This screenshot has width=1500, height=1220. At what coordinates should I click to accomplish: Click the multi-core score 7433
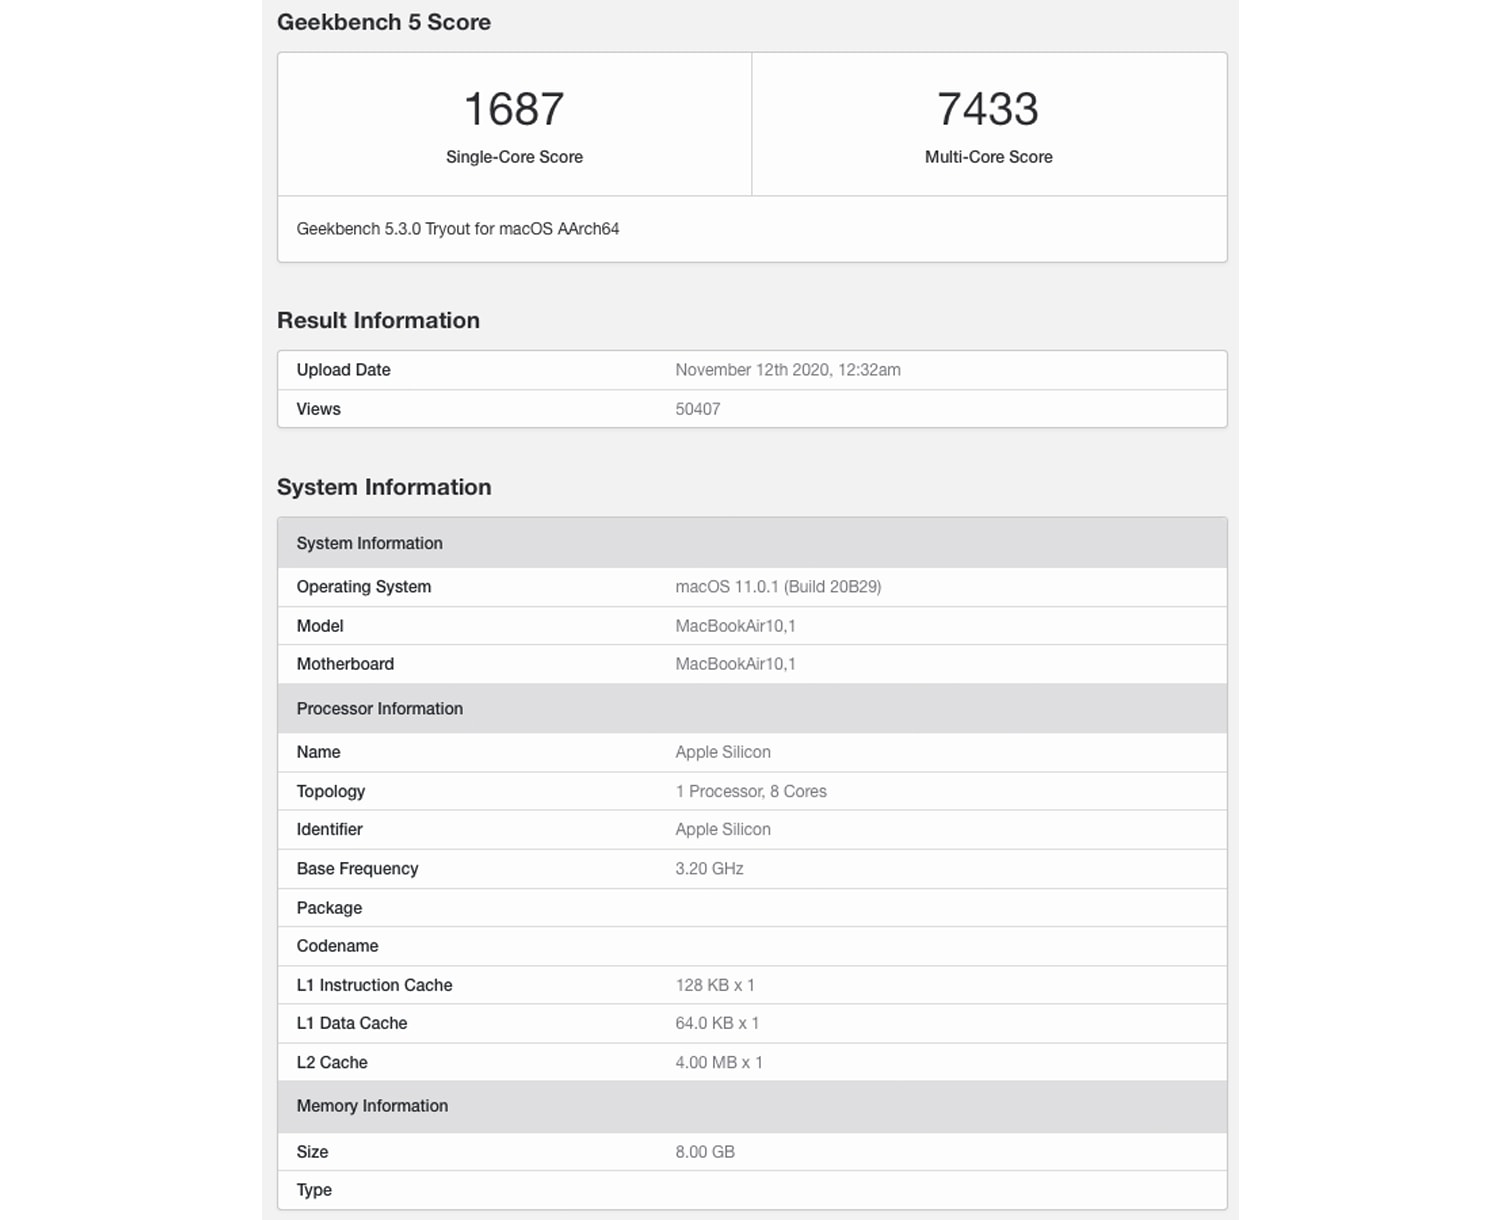point(988,109)
